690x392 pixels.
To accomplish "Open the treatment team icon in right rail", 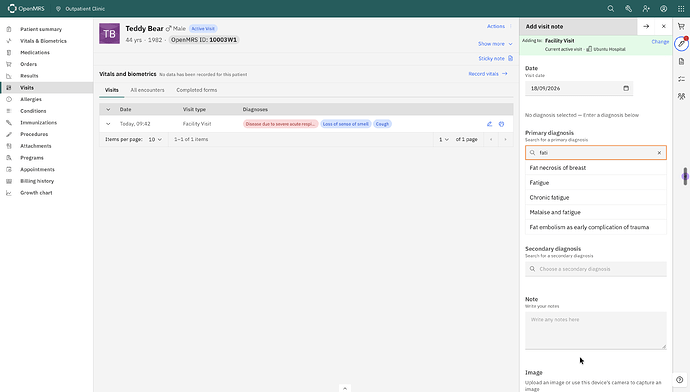I will pyautogui.click(x=681, y=96).
